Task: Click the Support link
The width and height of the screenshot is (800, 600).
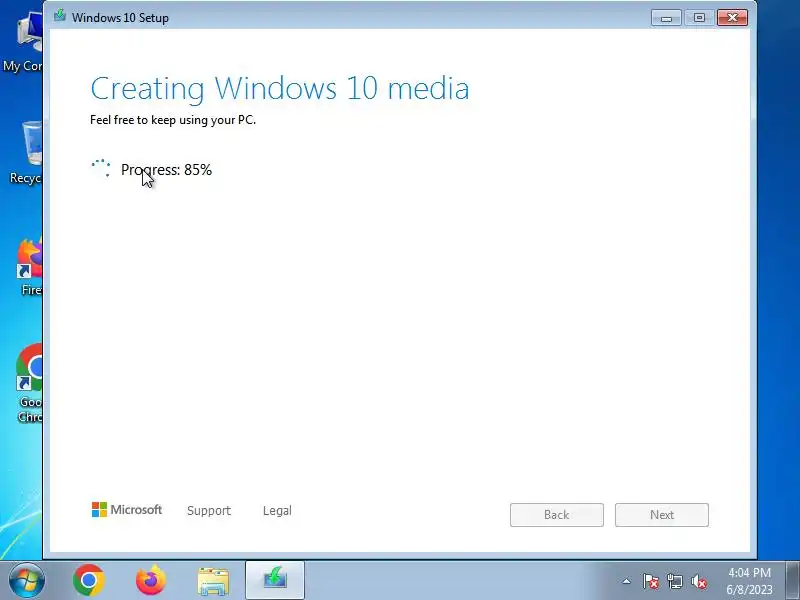Action: coord(209,511)
